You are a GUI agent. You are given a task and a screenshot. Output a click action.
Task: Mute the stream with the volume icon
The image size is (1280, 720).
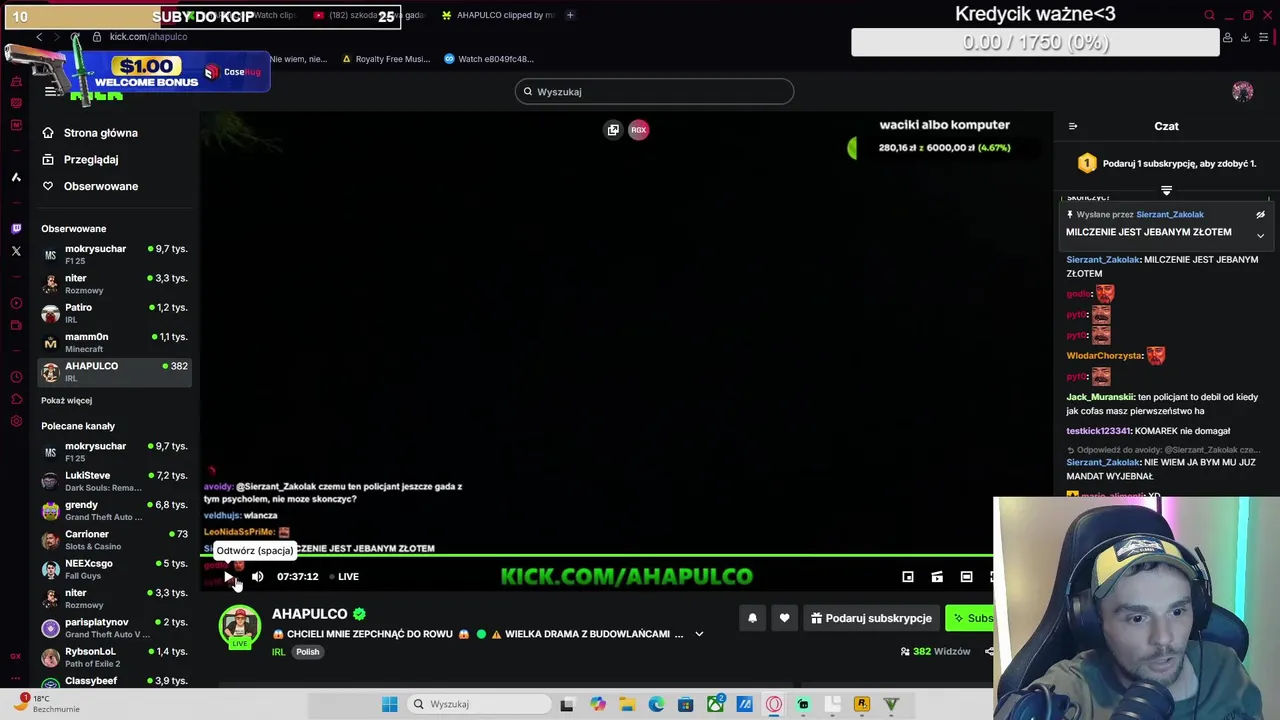click(257, 577)
